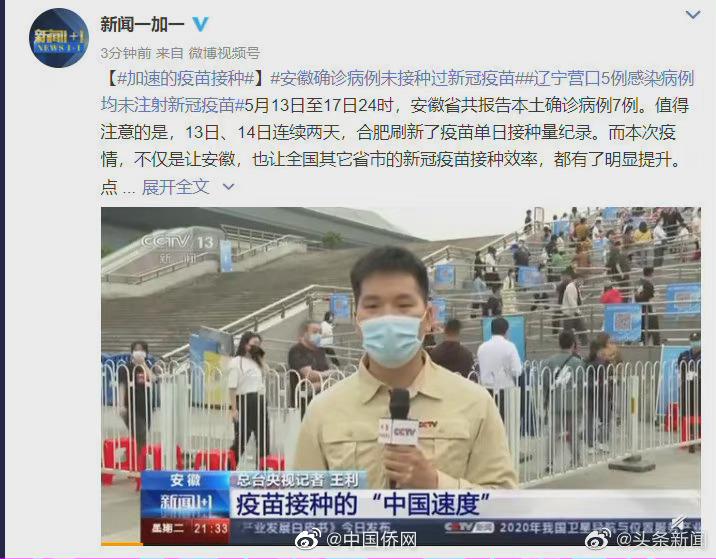Open hashtag #安徽确诊病例未接种过新冠疫苗#
The width and height of the screenshot is (716, 559).
click(x=395, y=79)
